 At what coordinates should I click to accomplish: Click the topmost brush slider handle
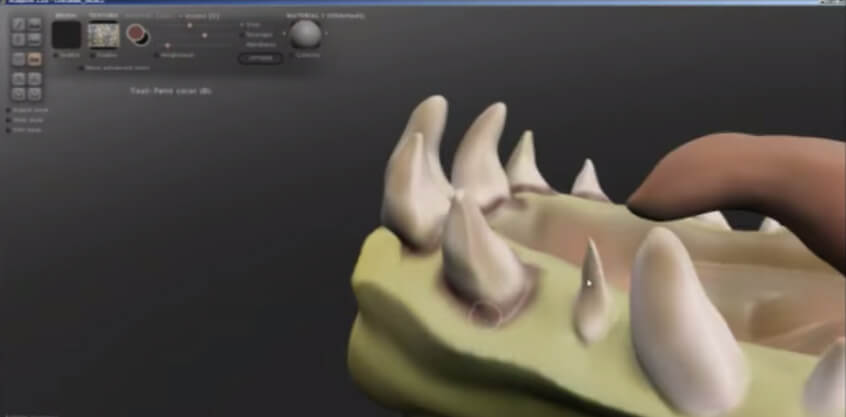coord(189,25)
